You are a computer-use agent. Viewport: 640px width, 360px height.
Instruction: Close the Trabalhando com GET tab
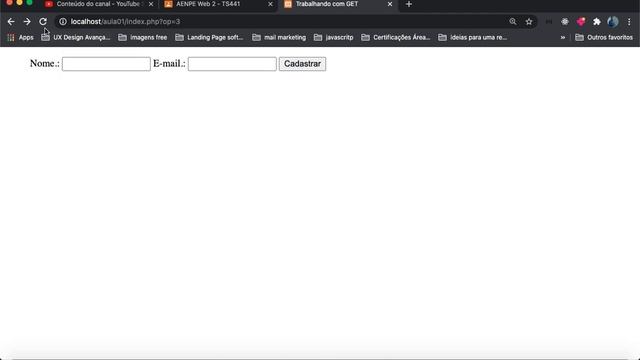390,4
